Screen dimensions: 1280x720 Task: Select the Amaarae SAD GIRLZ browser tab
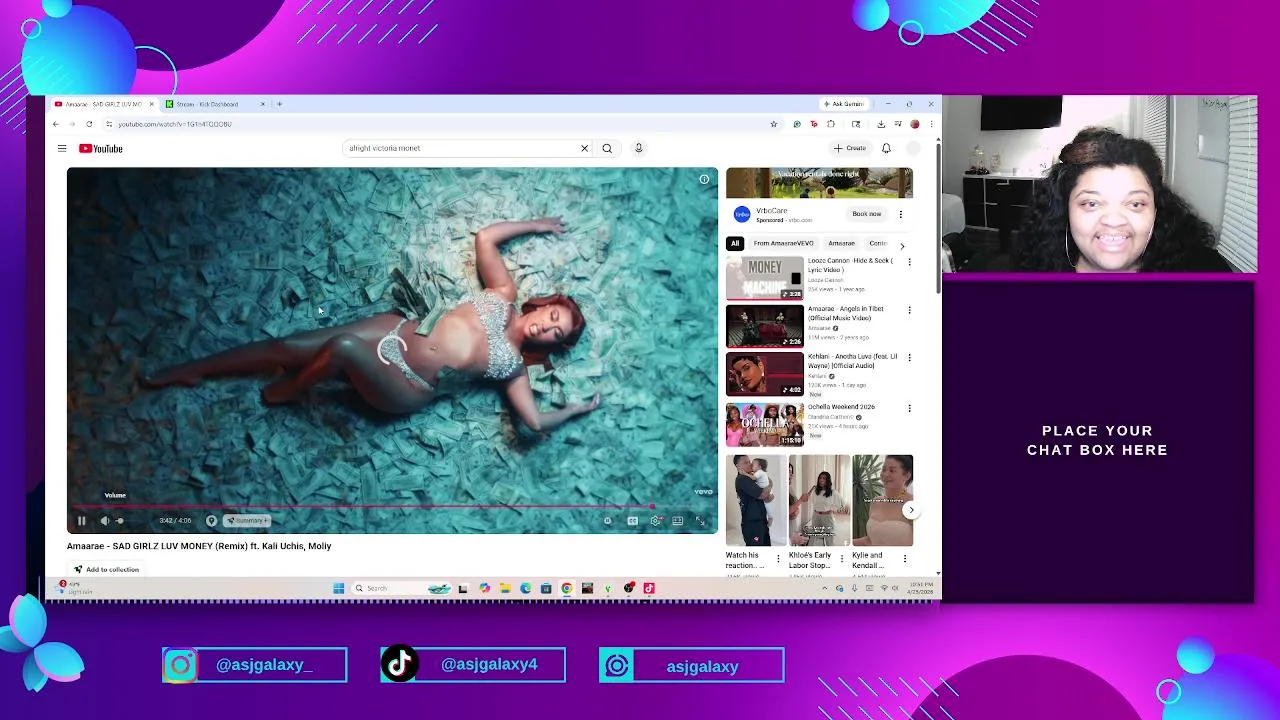tap(104, 104)
